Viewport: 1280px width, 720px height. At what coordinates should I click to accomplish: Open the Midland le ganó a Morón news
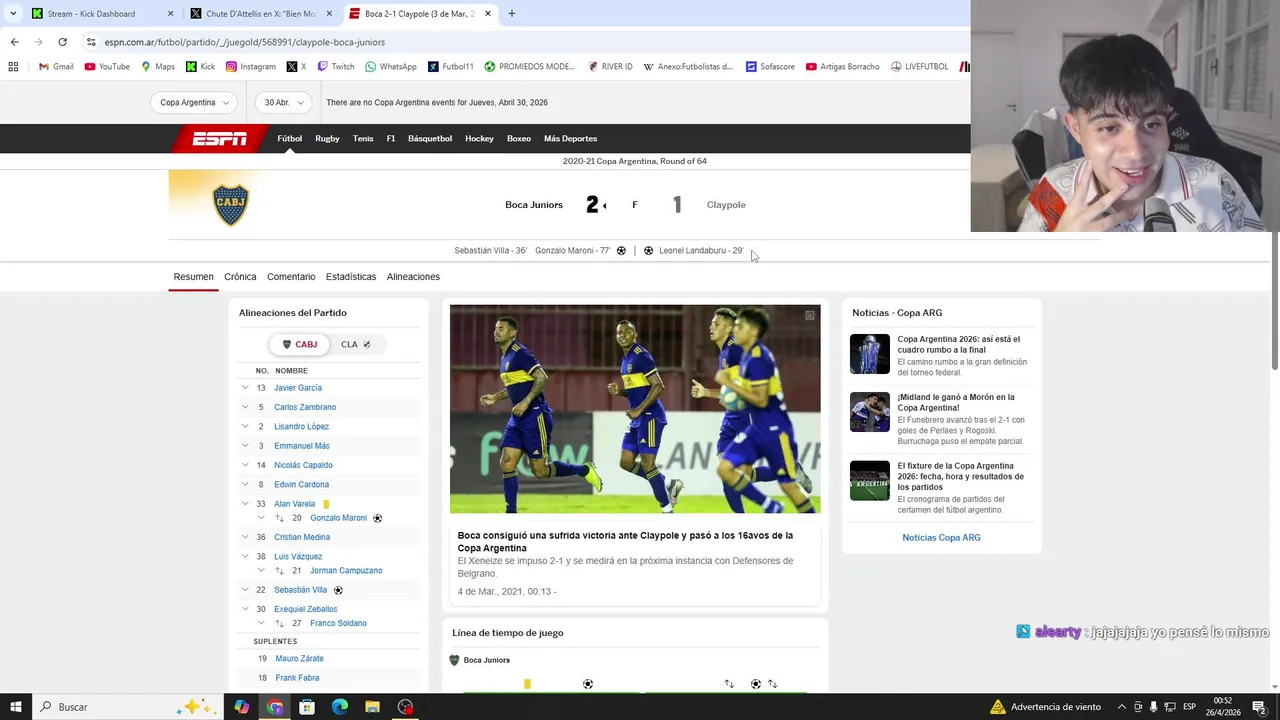tap(956, 403)
